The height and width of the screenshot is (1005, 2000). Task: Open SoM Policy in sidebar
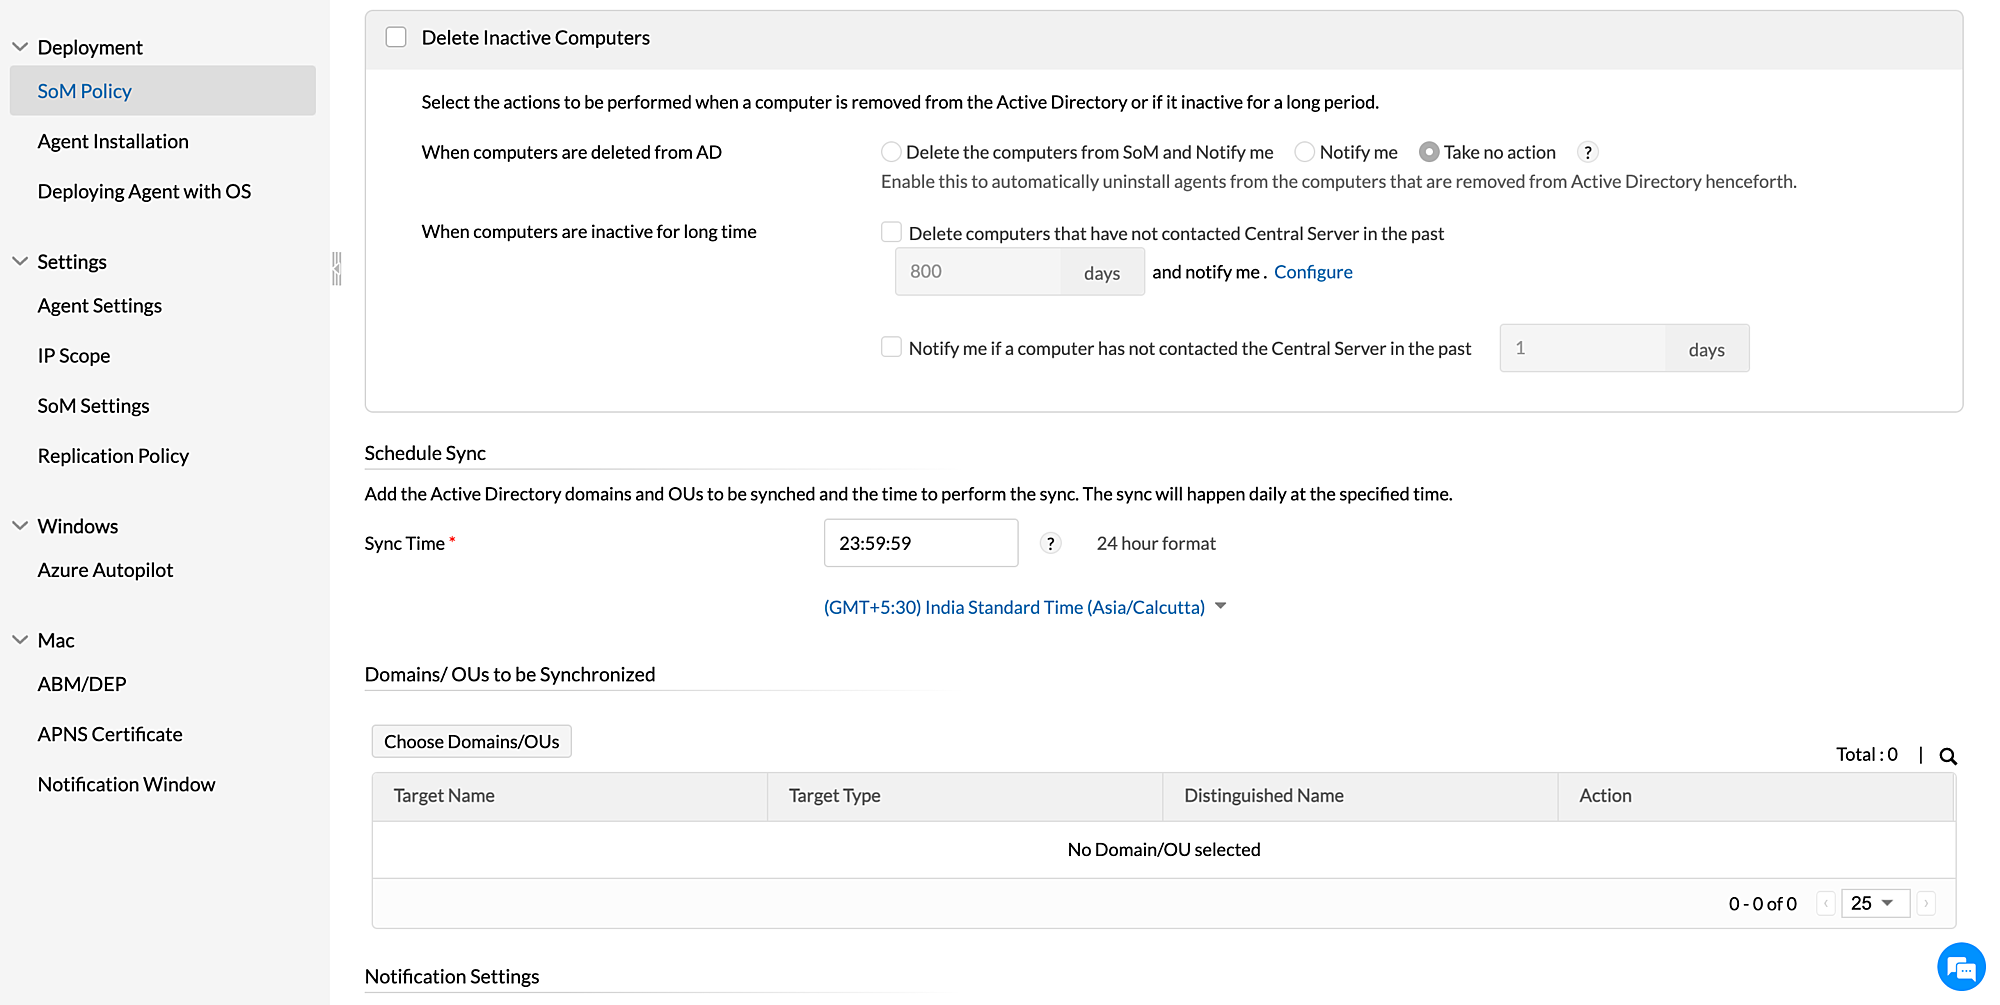[163, 91]
